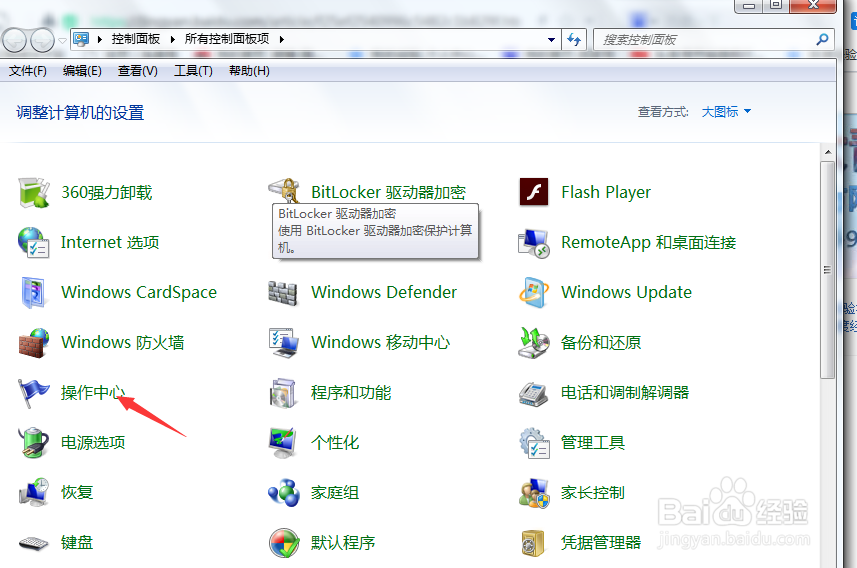
Task: Open the 帮助(H) menu
Action: [249, 71]
